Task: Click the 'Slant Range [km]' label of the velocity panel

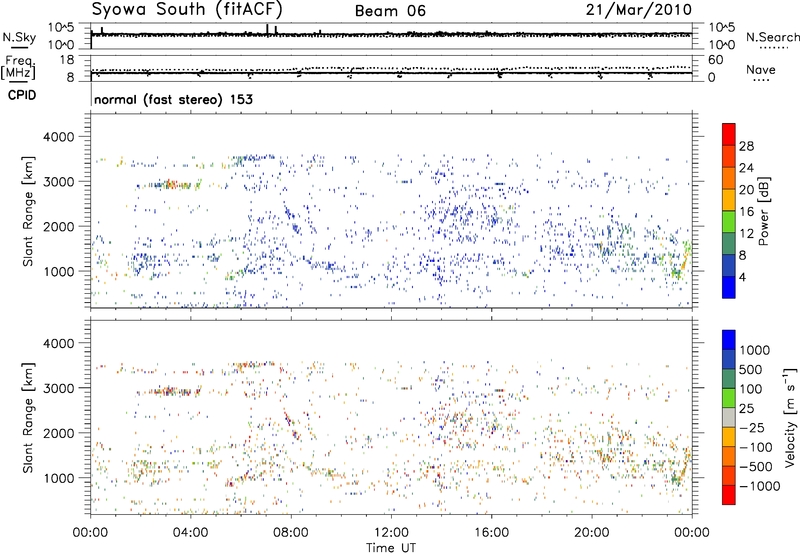Action: point(28,418)
